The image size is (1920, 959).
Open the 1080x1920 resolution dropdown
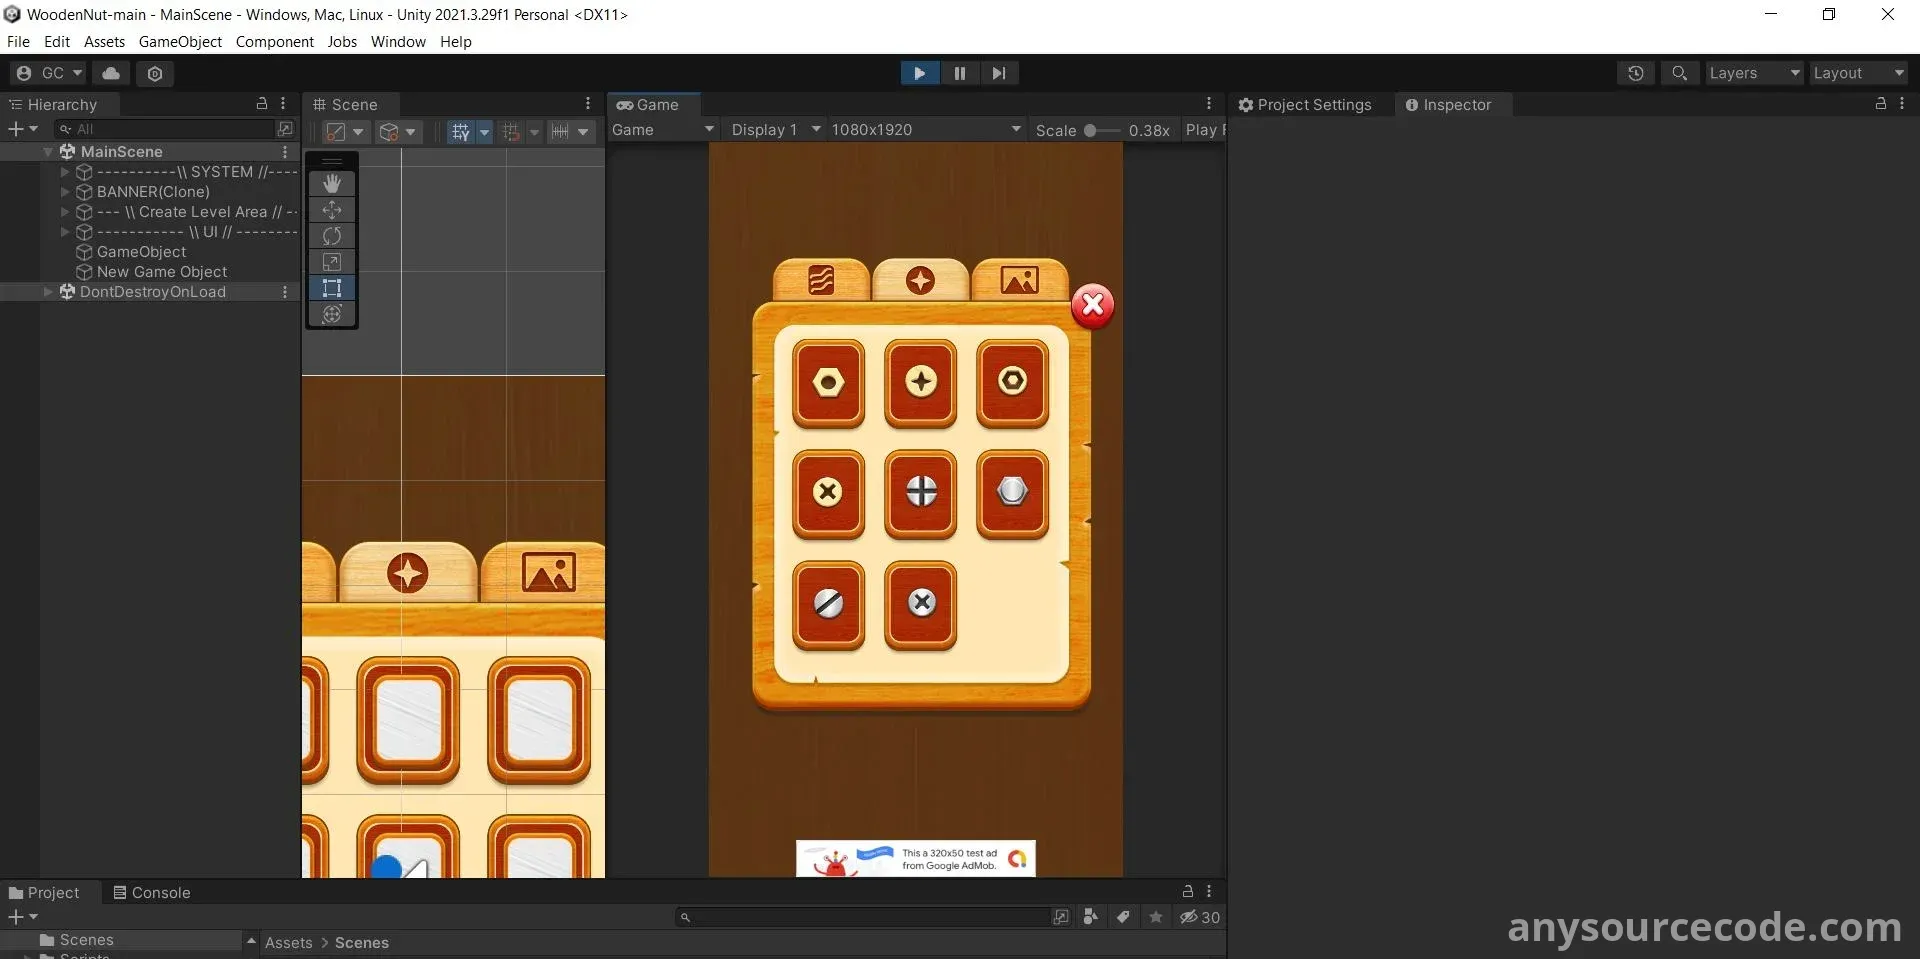pos(925,130)
